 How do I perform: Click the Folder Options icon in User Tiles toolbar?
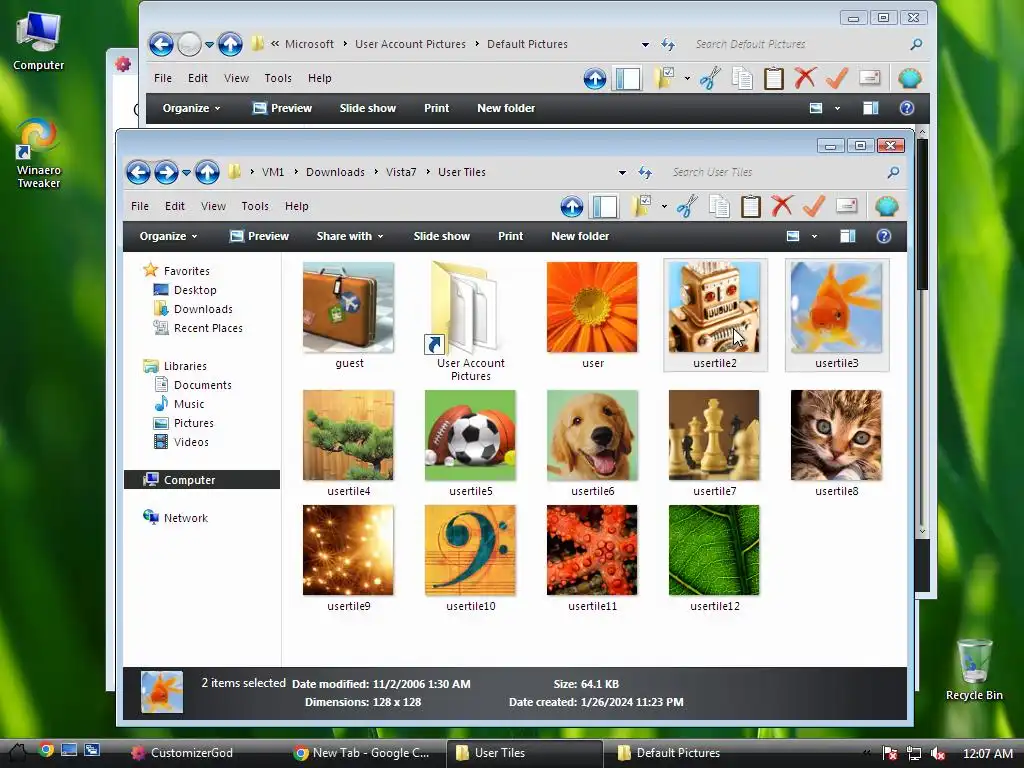pyautogui.click(x=642, y=206)
